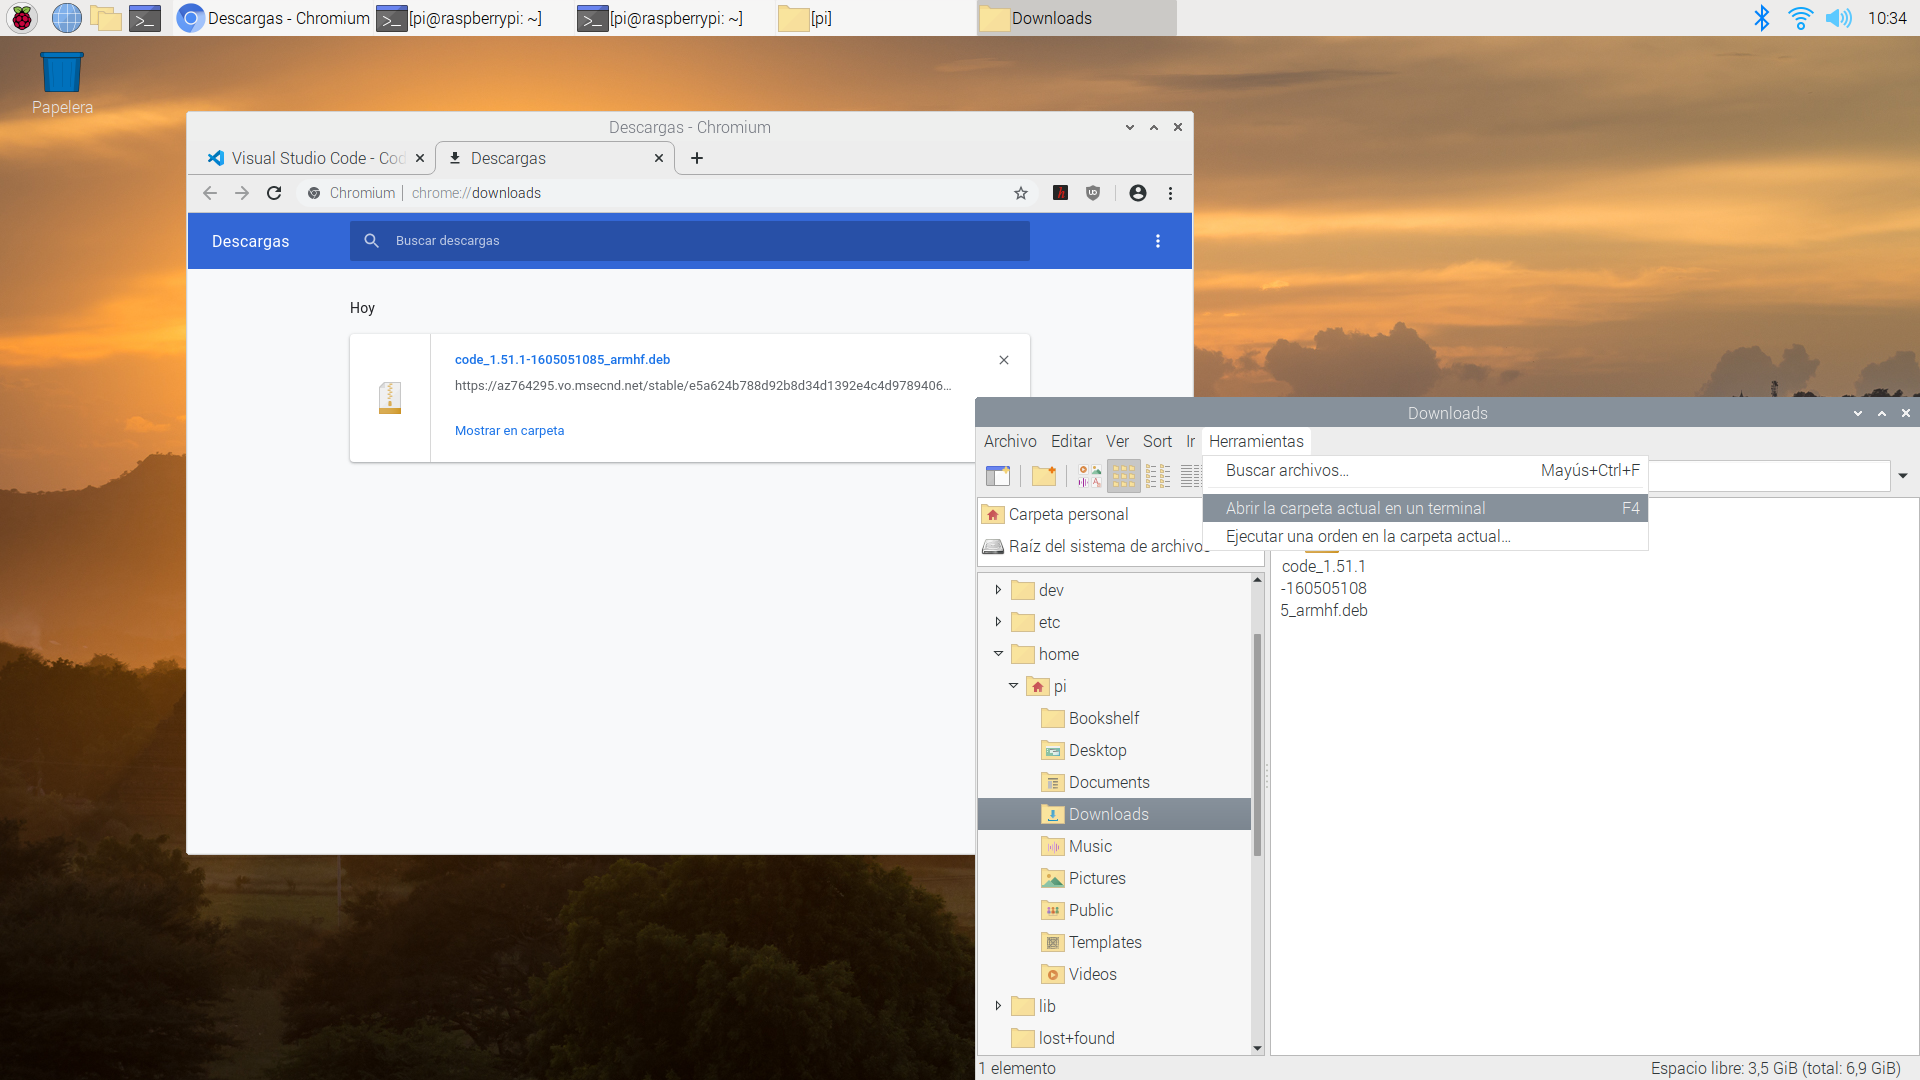
Task: Click 'Mostrar en carpeta' link
Action: click(509, 431)
